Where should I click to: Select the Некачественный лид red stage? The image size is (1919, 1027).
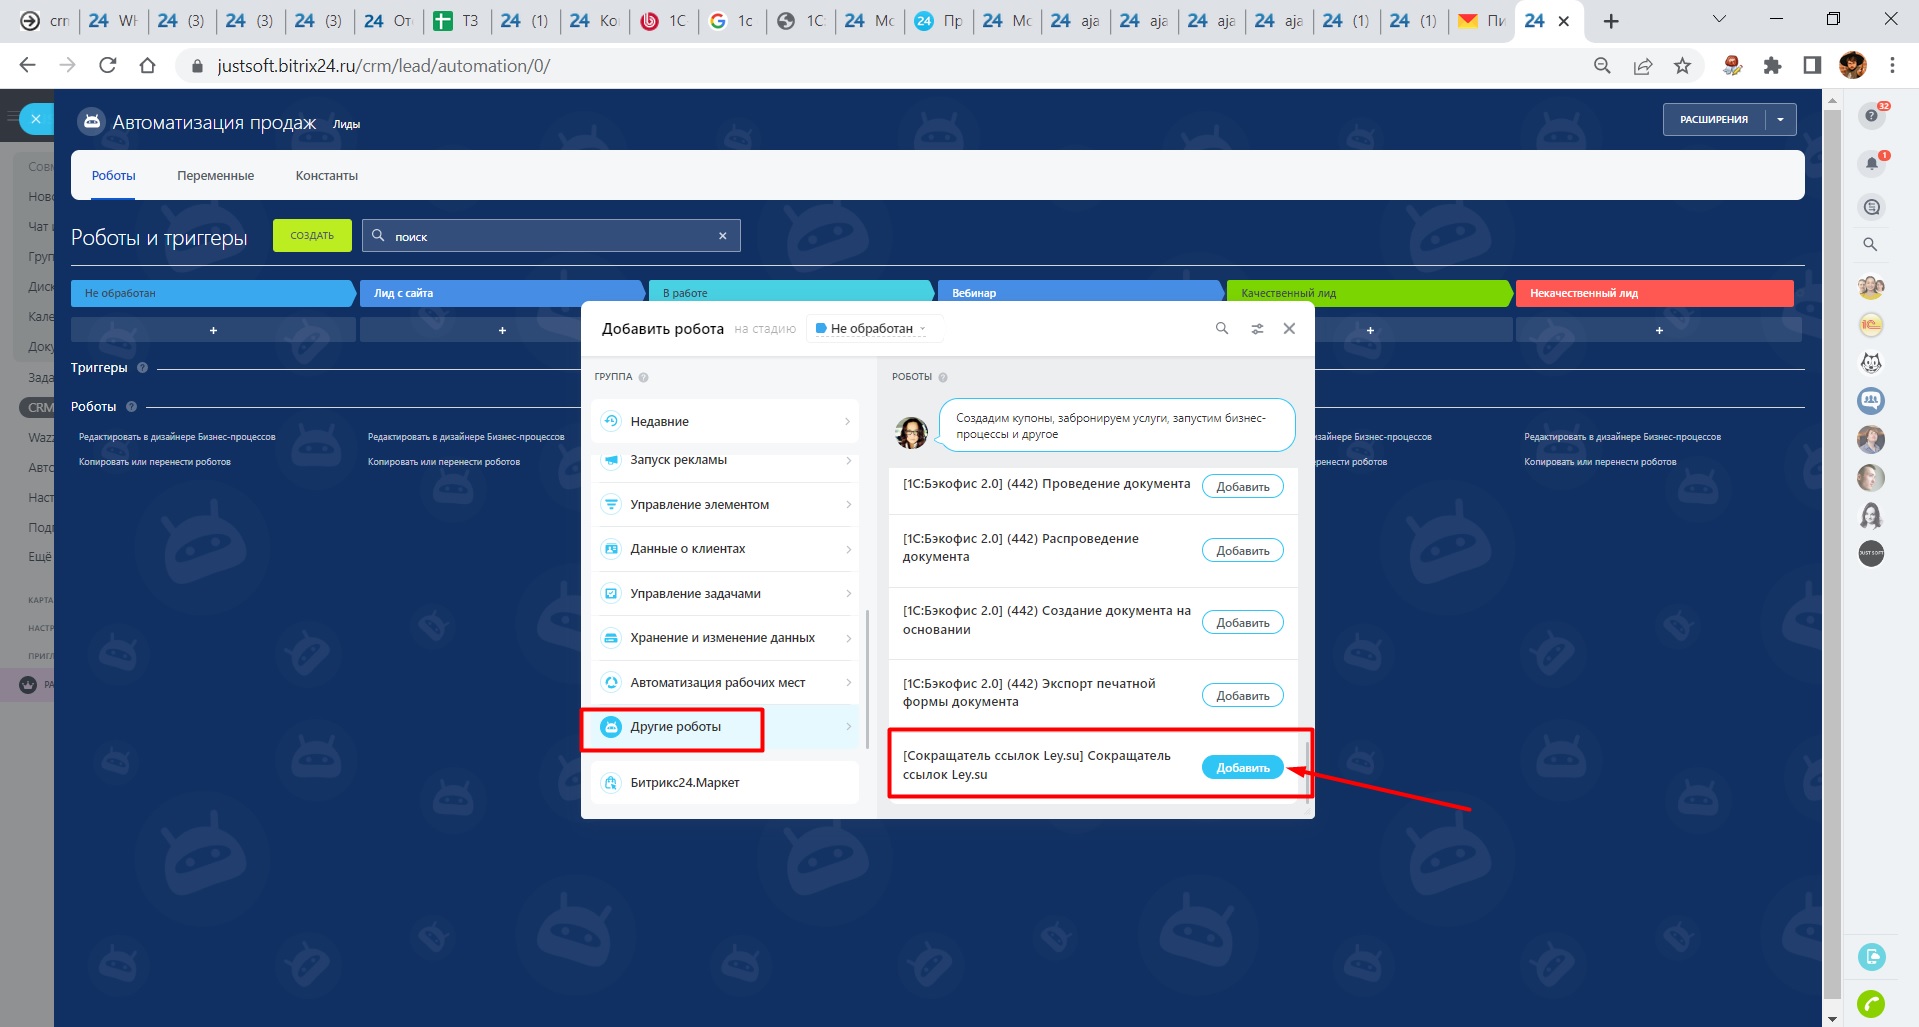pyautogui.click(x=1655, y=293)
